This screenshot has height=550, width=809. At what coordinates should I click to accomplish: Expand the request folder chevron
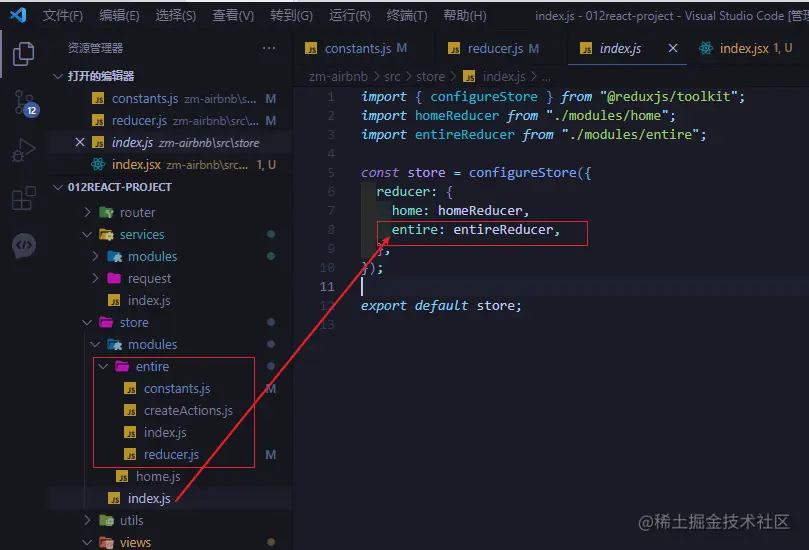95,278
